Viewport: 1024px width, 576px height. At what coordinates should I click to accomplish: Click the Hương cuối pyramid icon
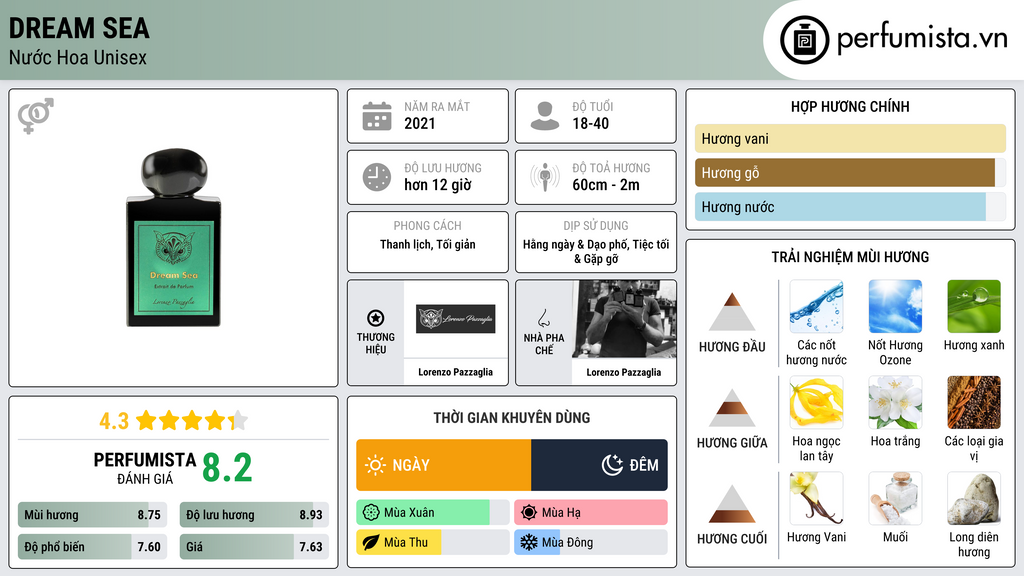(x=732, y=504)
